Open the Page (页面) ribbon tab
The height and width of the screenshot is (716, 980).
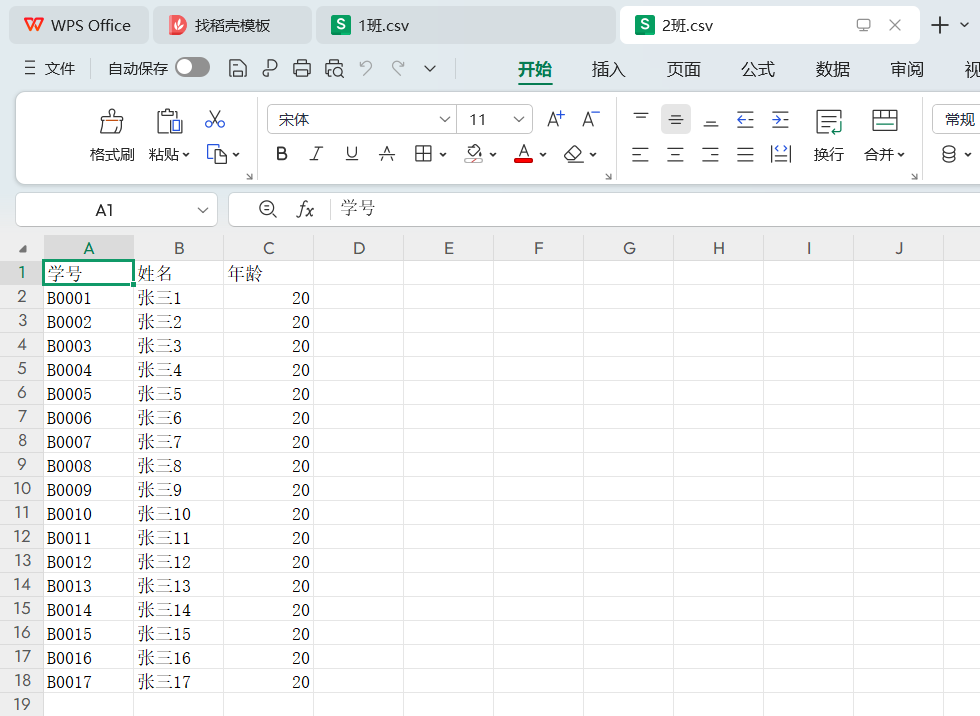coord(683,69)
